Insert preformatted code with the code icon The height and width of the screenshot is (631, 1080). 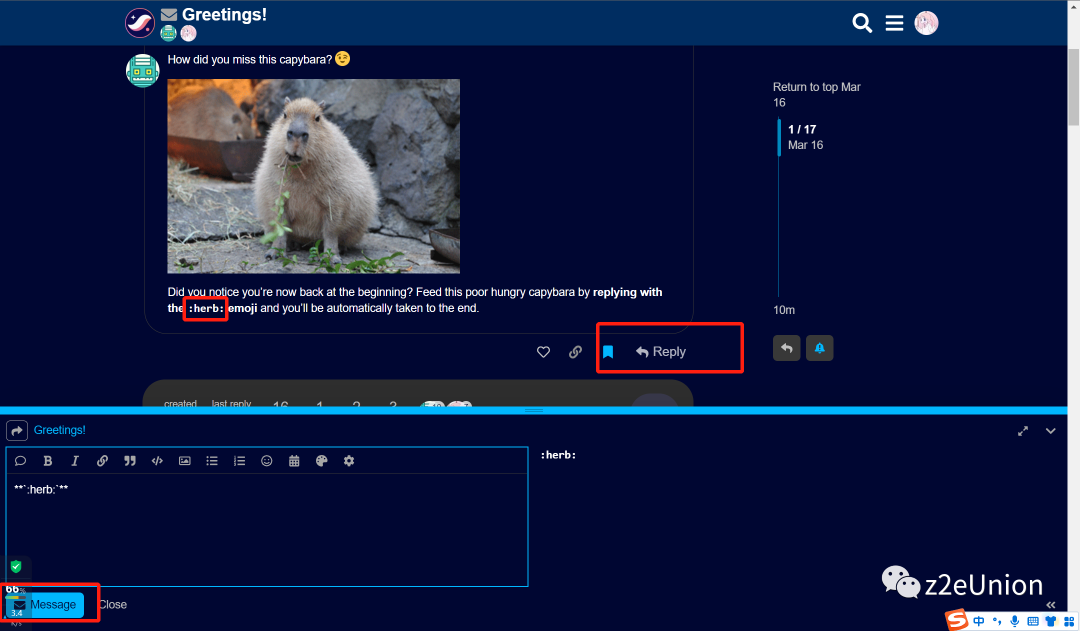pos(157,461)
